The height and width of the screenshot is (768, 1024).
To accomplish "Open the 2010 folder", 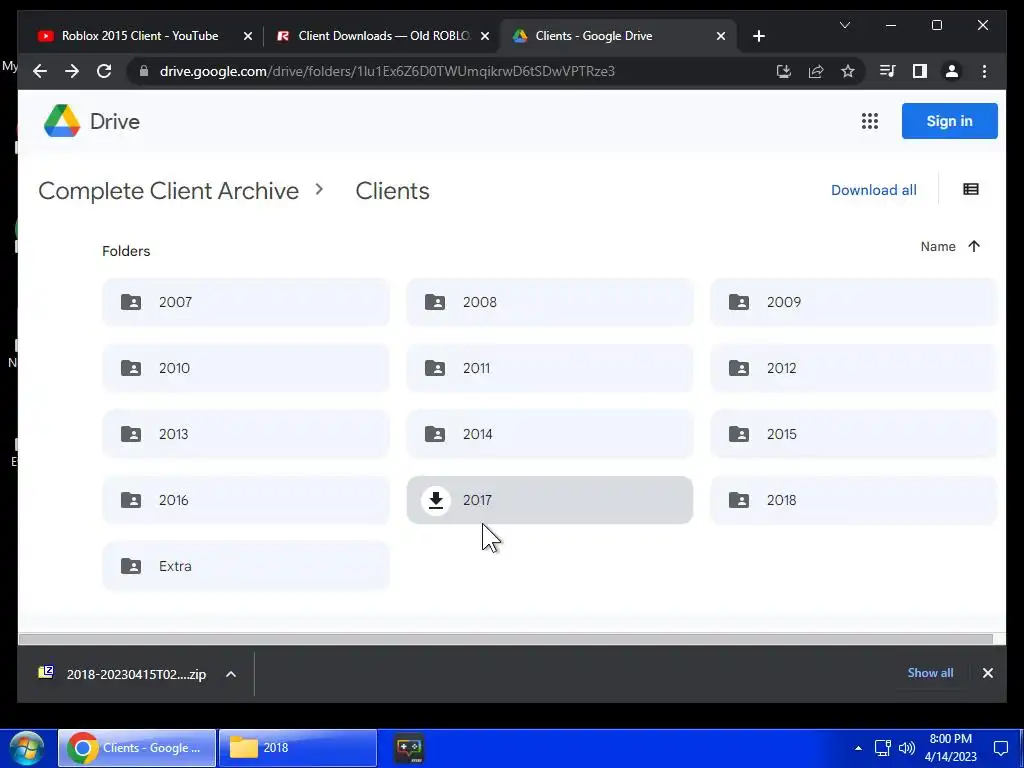I will click(246, 368).
